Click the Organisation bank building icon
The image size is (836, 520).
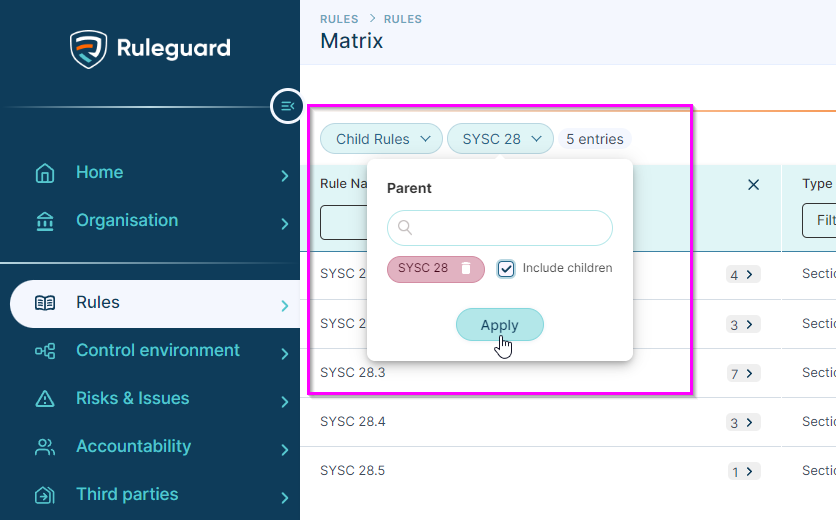(45, 221)
